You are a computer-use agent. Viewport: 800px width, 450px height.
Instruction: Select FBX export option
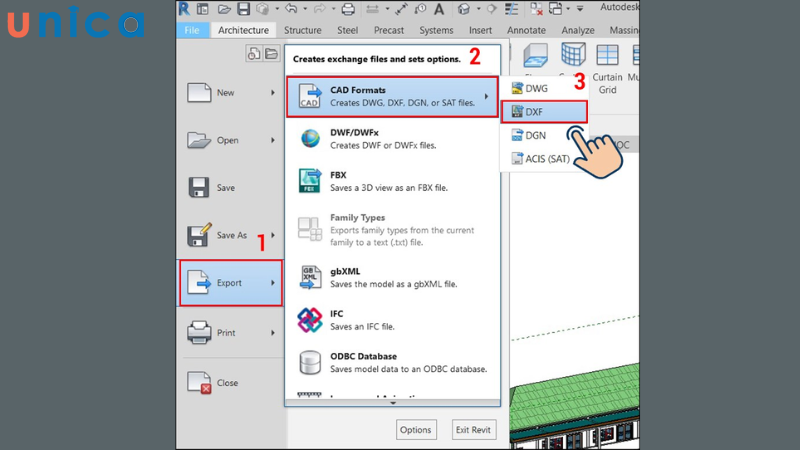392,181
